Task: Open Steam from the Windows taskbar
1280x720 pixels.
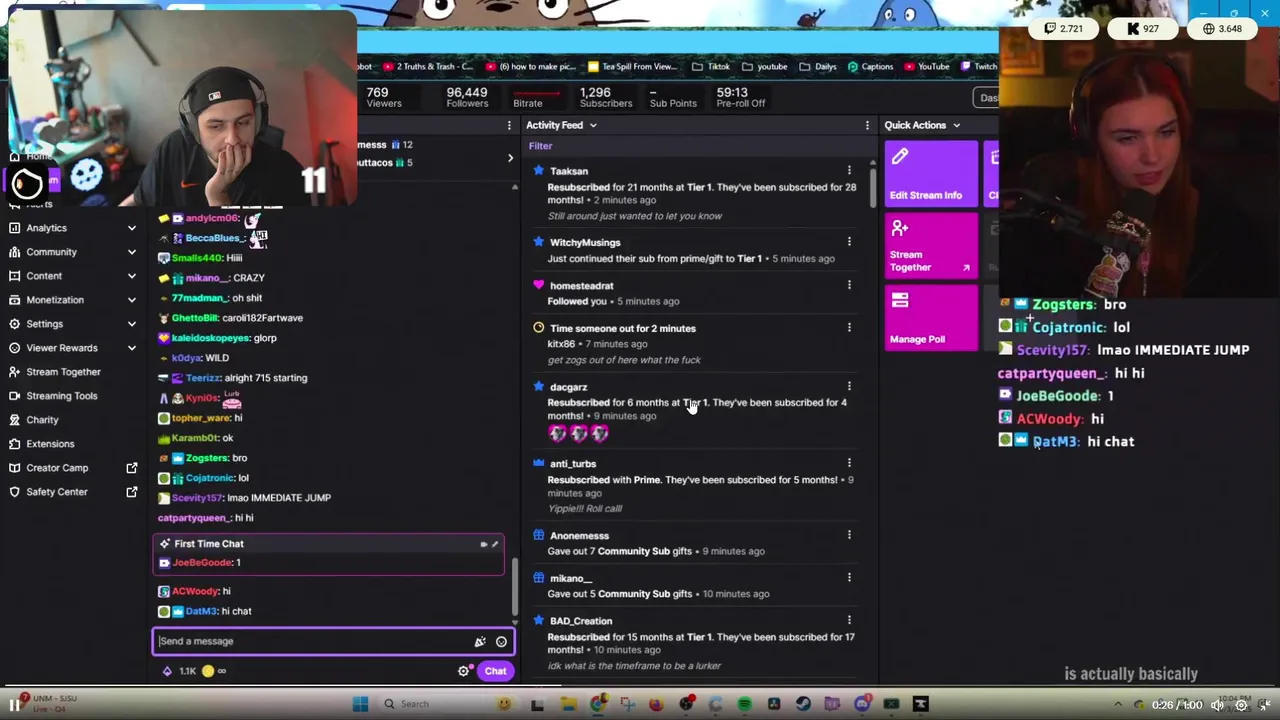Action: click(x=803, y=704)
